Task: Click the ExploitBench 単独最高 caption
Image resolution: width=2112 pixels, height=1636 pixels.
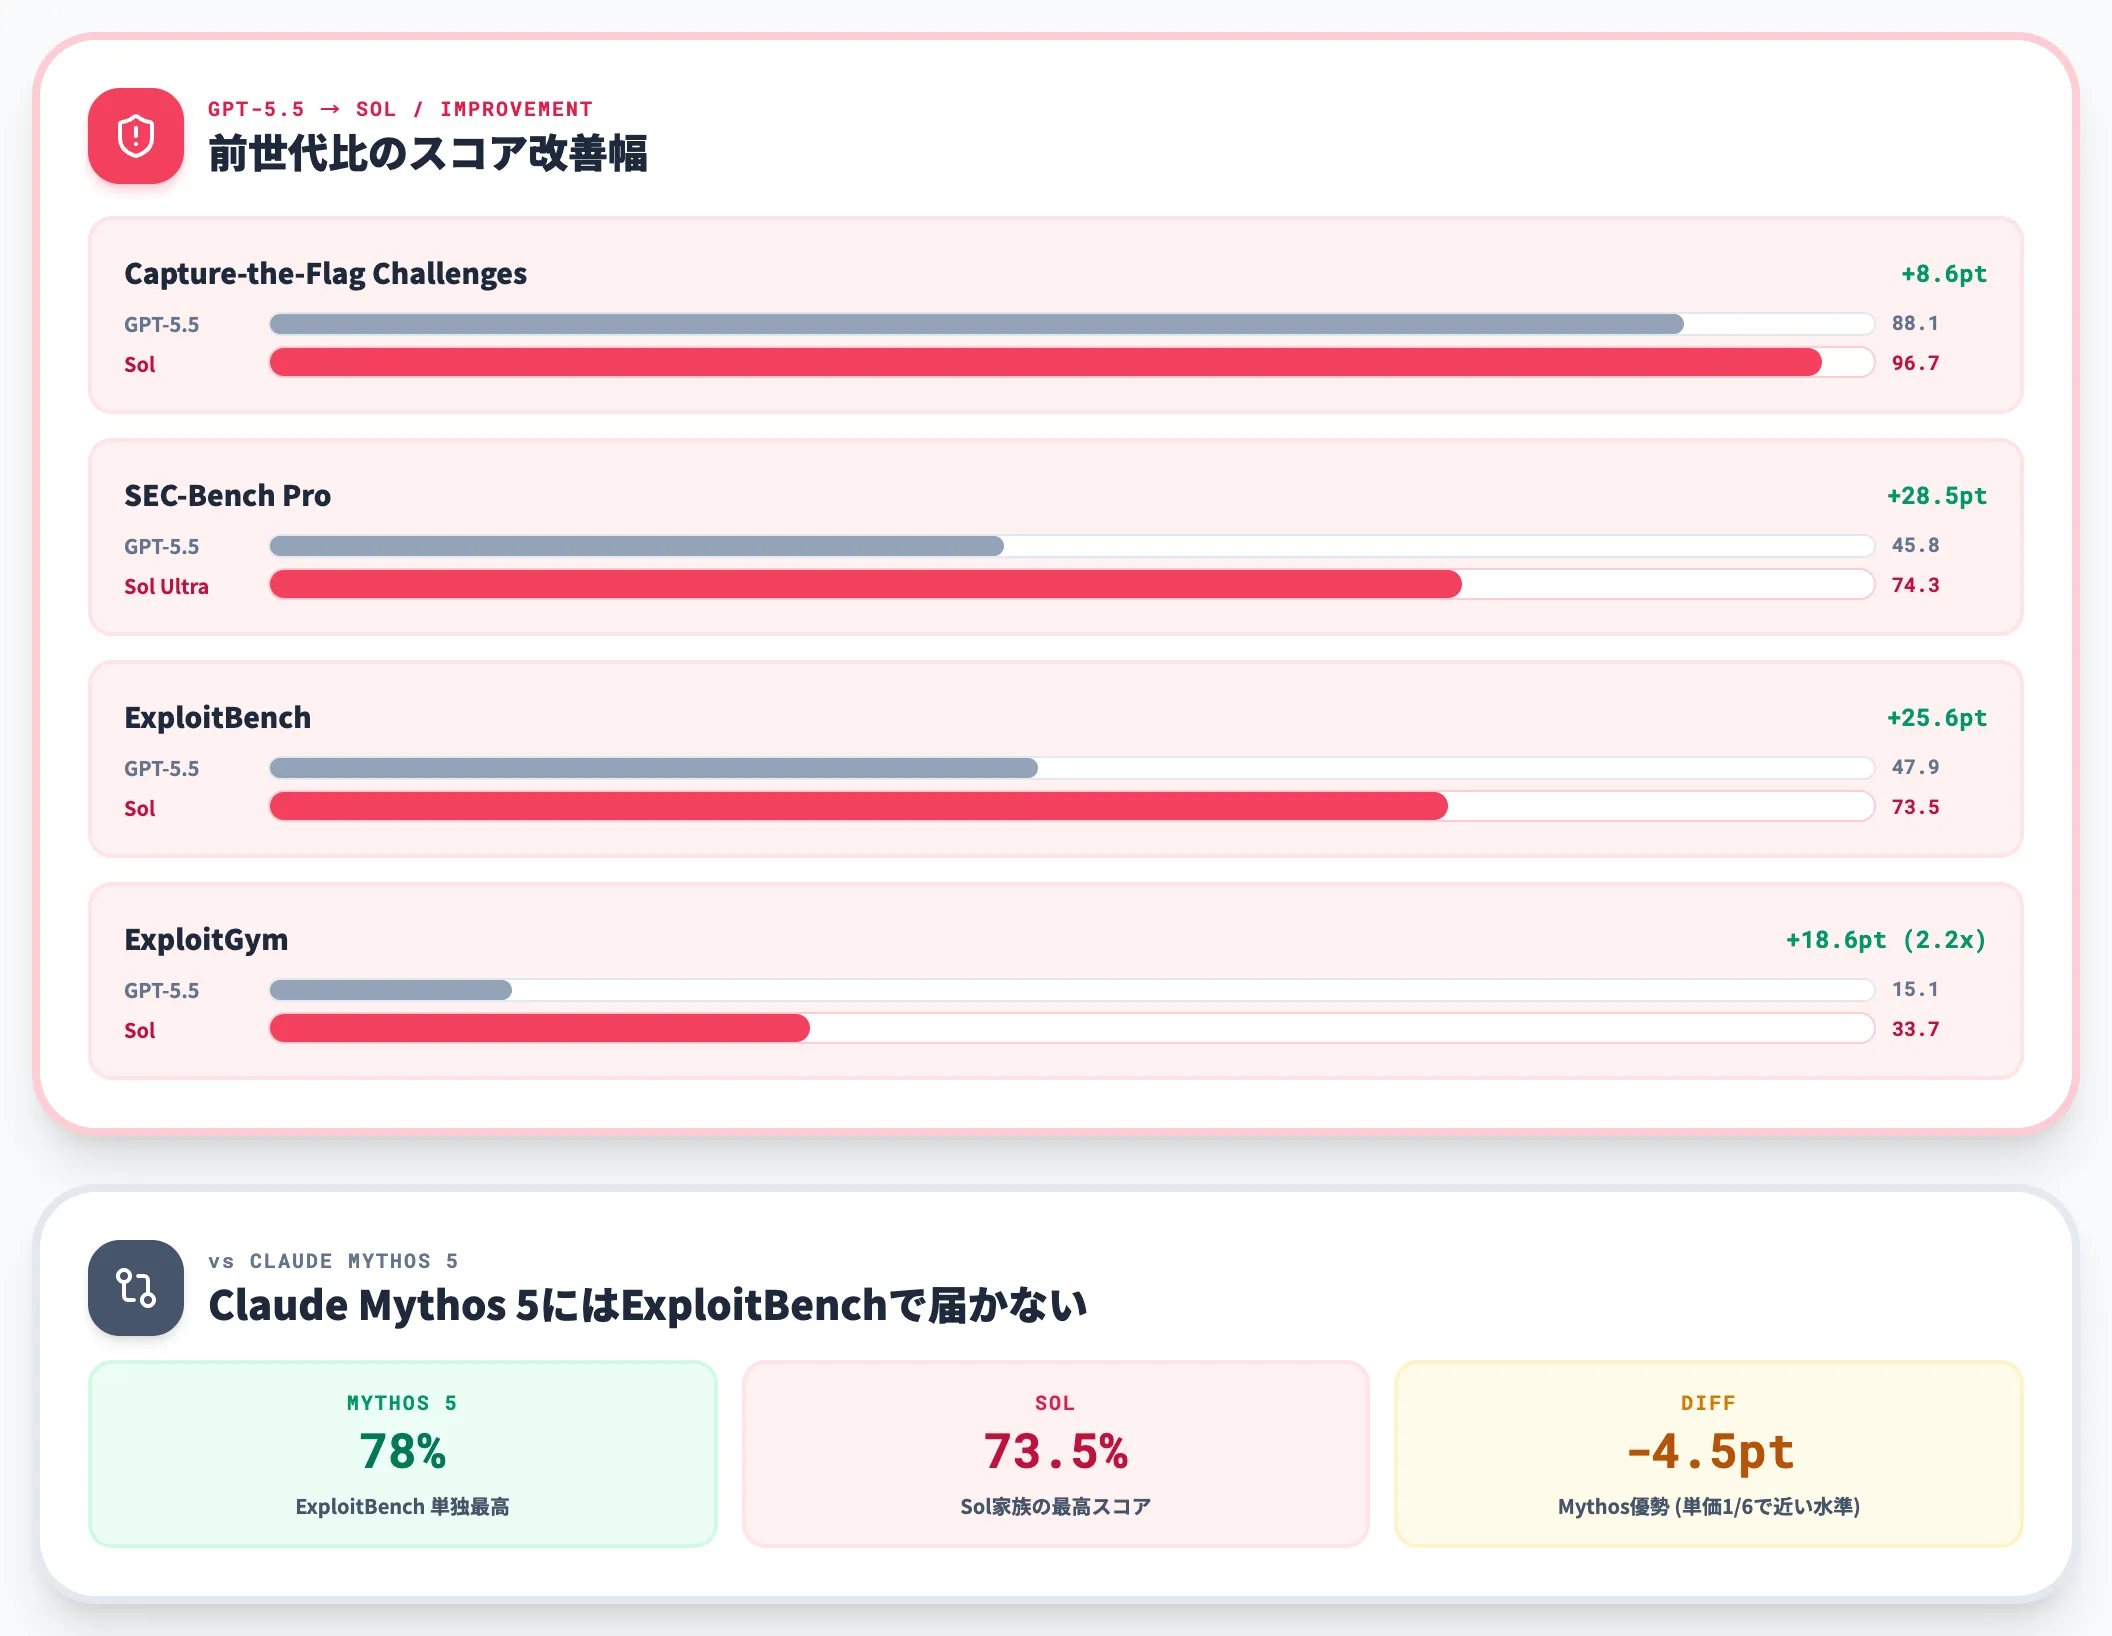Action: [403, 1507]
